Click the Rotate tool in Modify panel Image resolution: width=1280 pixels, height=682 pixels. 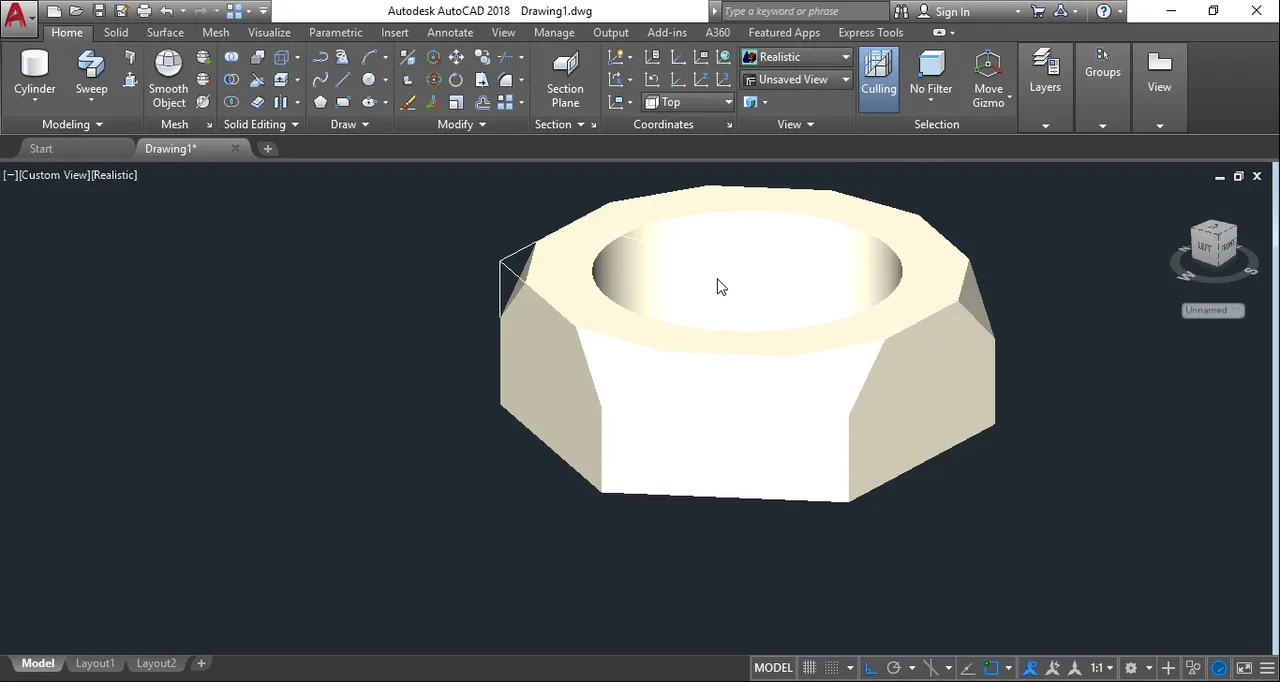456,80
